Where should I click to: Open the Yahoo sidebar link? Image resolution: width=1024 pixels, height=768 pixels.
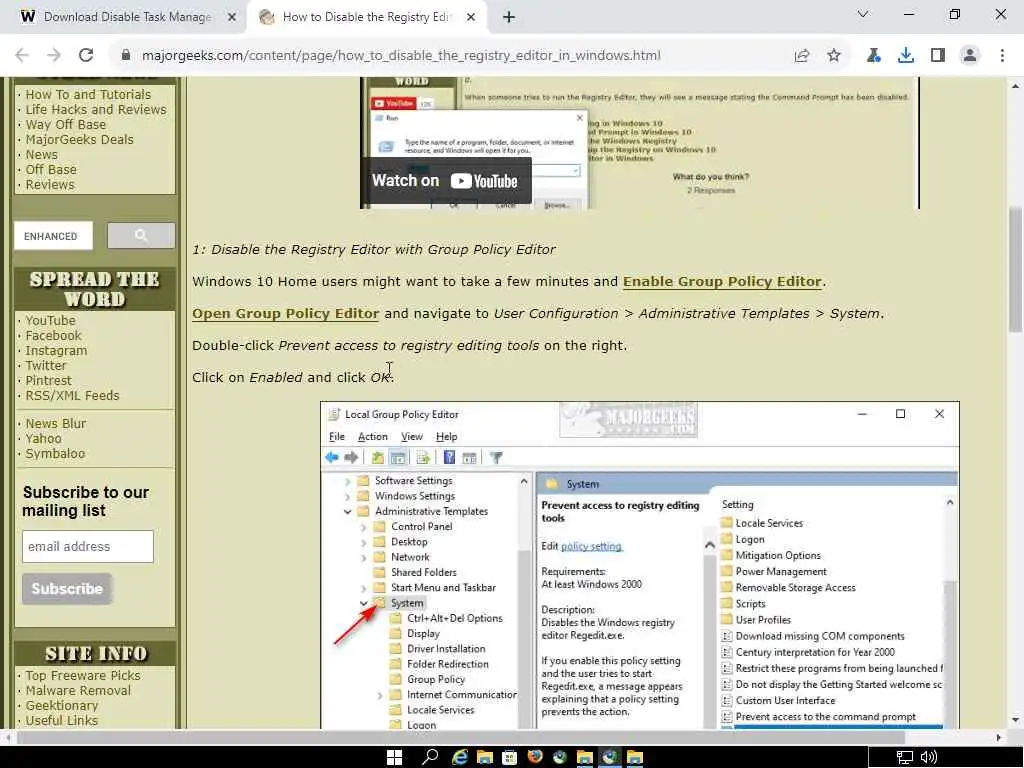[43, 439]
